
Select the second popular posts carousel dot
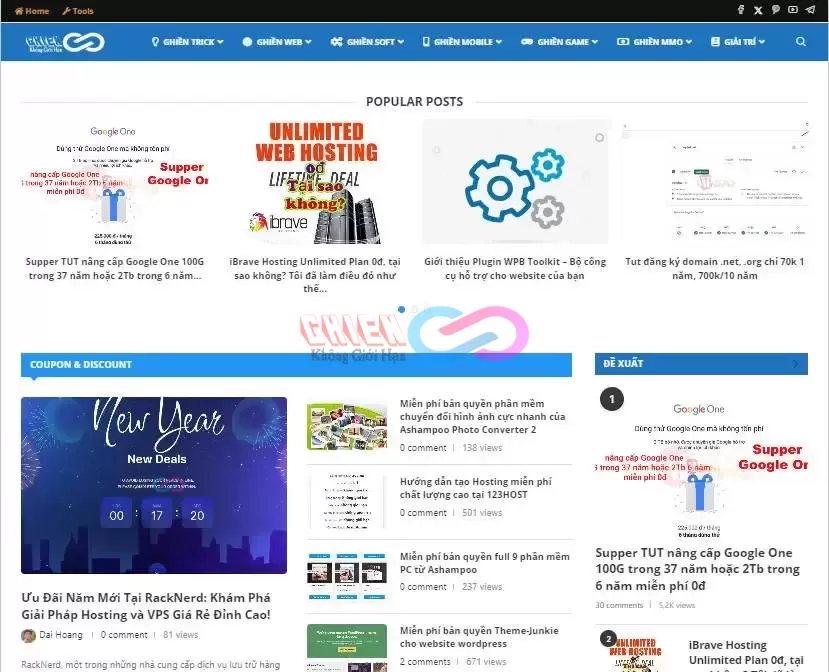click(x=414, y=309)
